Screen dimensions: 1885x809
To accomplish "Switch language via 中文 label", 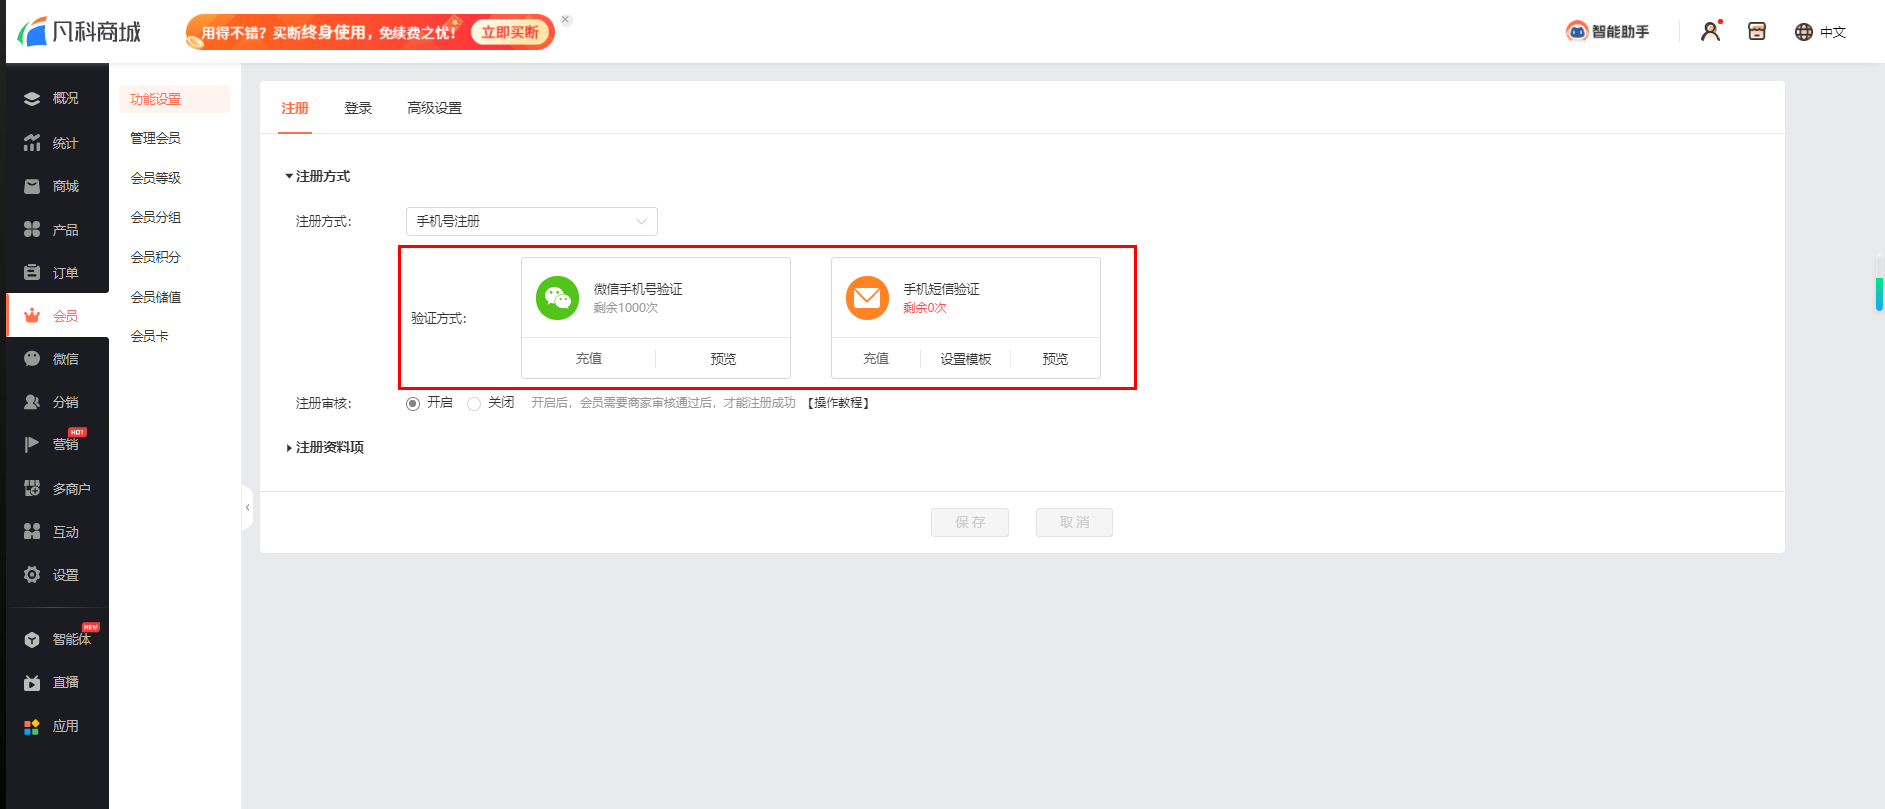I will pyautogui.click(x=1833, y=32).
